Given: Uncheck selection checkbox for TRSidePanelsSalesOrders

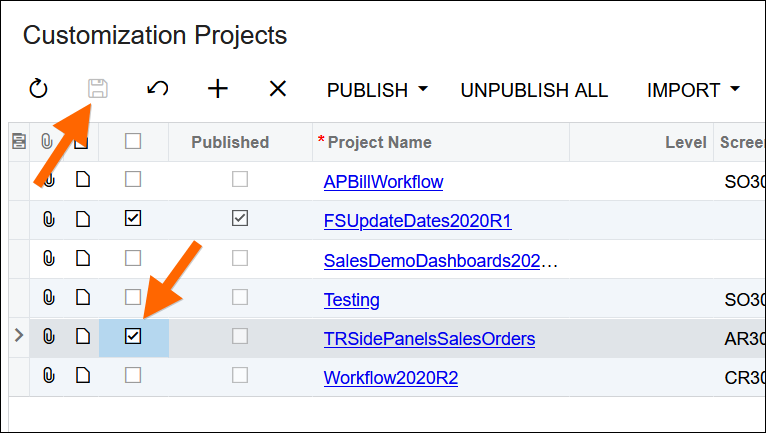Looking at the screenshot, I should (133, 337).
